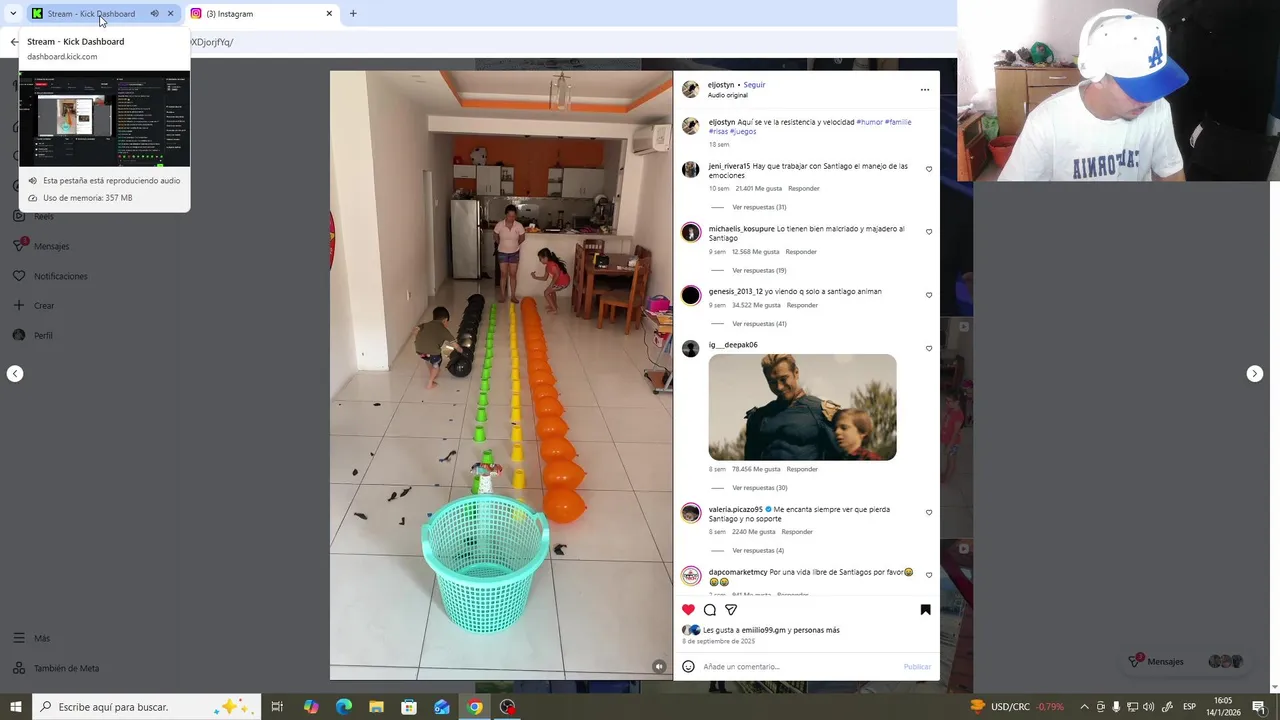1280x720 pixels.
Task: Open the tab search dropdown arrow
Action: (x=13, y=14)
